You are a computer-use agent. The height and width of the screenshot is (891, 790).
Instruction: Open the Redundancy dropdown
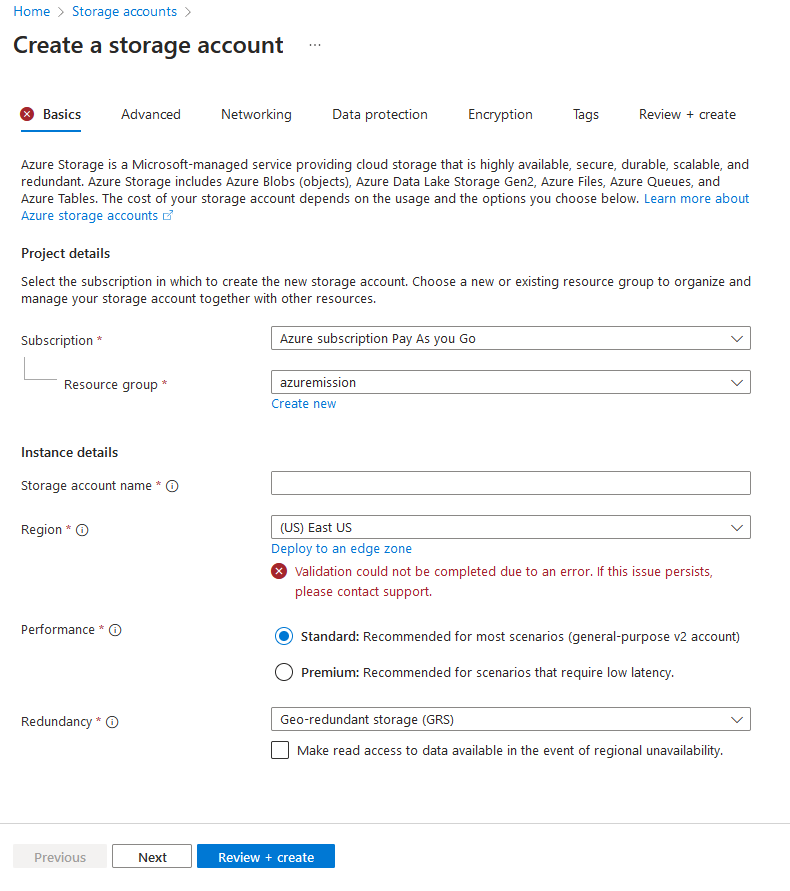[510, 719]
